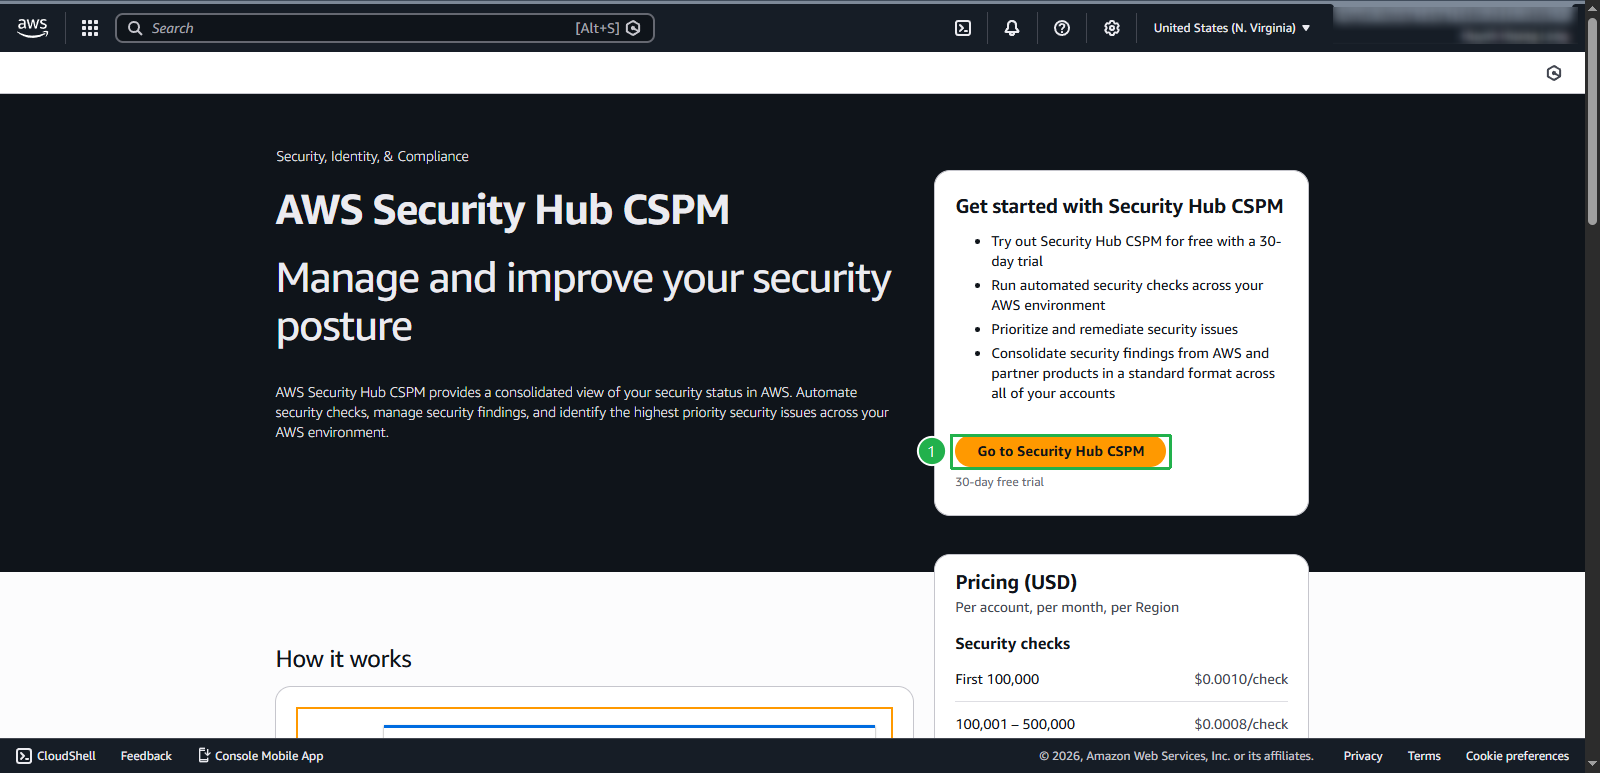Expand the United States (N. Virginia) region selector
Screen dimensions: 1600x773
tap(1232, 28)
